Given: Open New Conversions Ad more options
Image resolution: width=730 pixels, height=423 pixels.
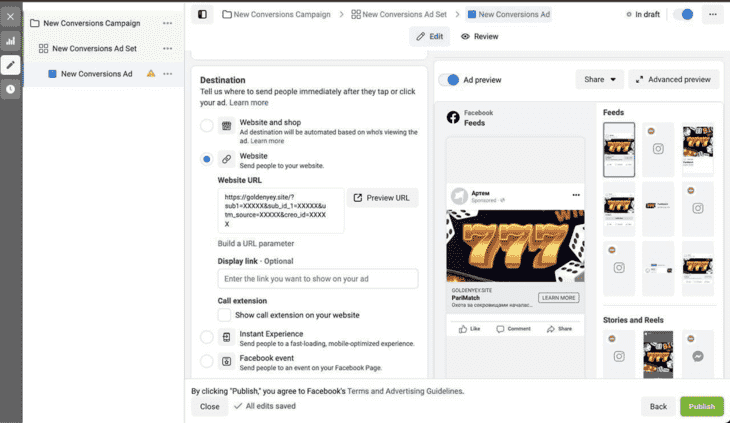Looking at the screenshot, I should (x=168, y=74).
